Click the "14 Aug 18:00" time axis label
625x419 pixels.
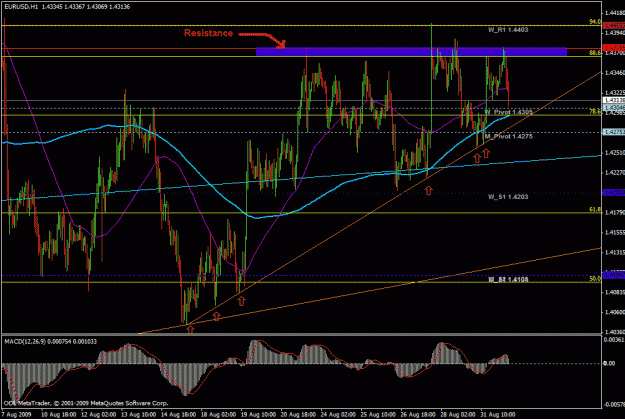[x=178, y=414]
